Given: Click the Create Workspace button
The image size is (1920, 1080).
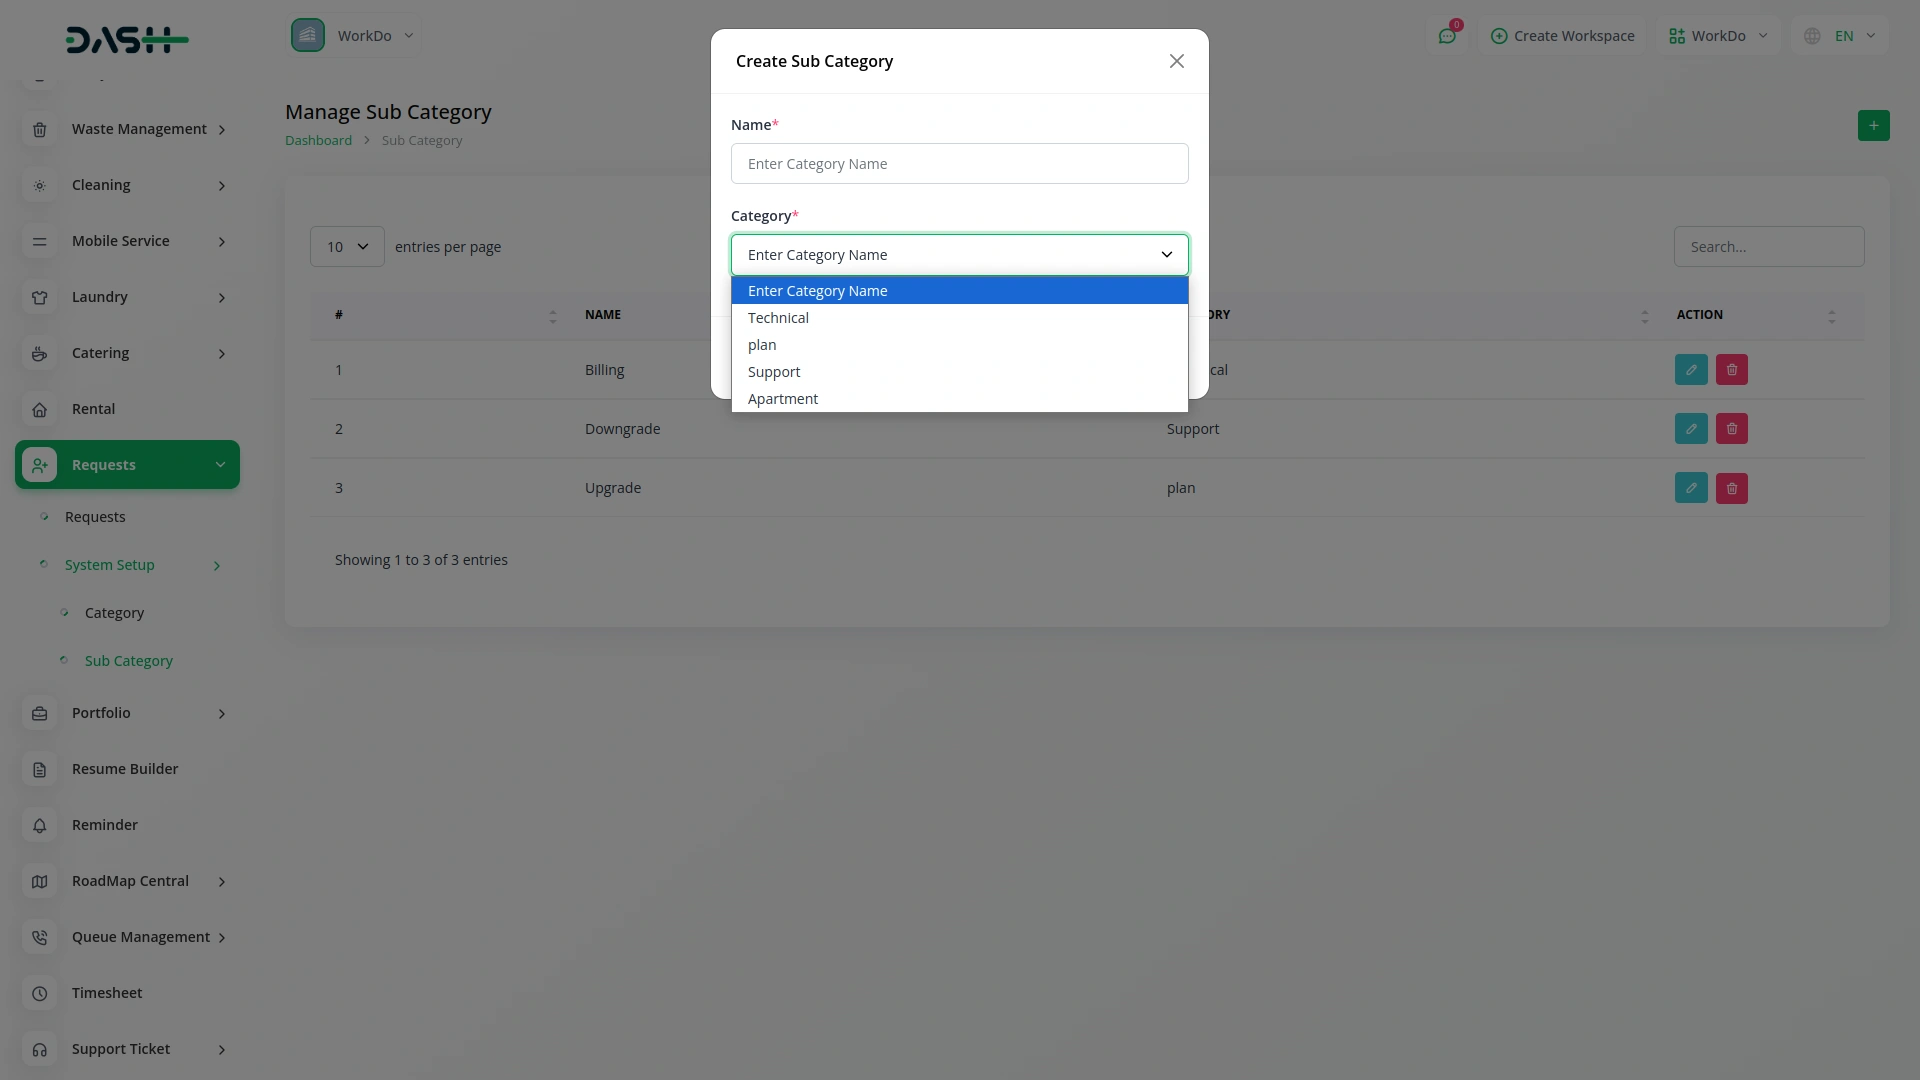Looking at the screenshot, I should 1562,36.
